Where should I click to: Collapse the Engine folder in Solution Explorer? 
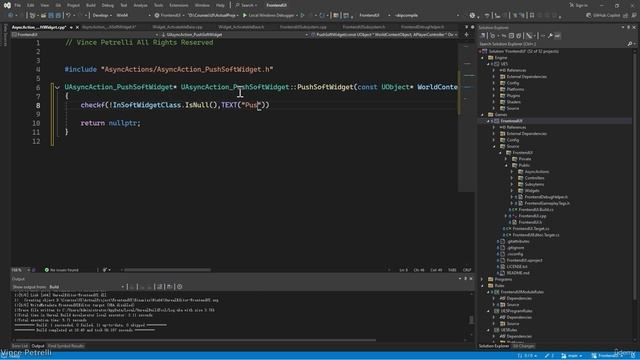tap(483, 58)
